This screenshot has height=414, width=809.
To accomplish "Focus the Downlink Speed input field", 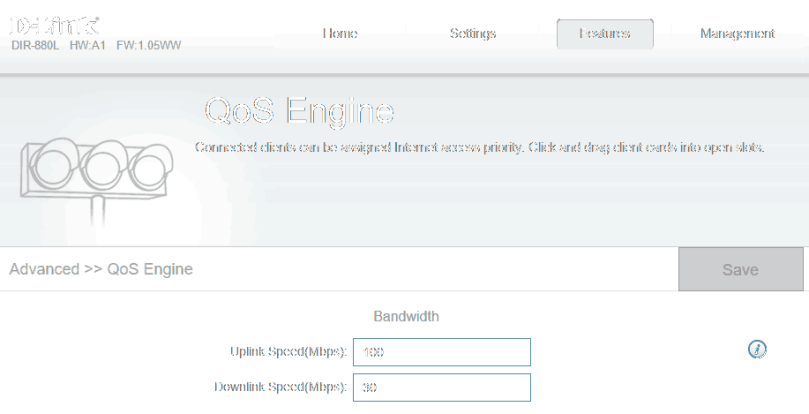I will pyautogui.click(x=441, y=388).
